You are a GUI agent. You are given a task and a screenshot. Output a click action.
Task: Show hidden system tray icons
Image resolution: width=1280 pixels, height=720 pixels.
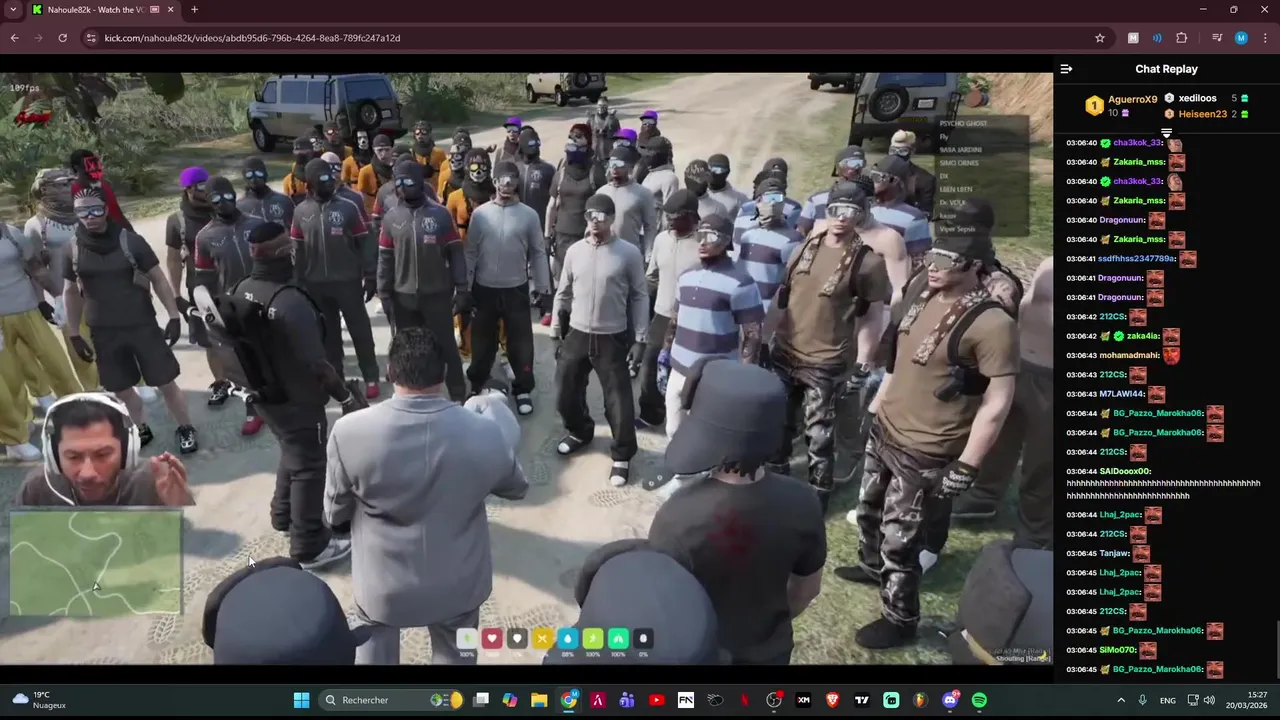point(1121,700)
